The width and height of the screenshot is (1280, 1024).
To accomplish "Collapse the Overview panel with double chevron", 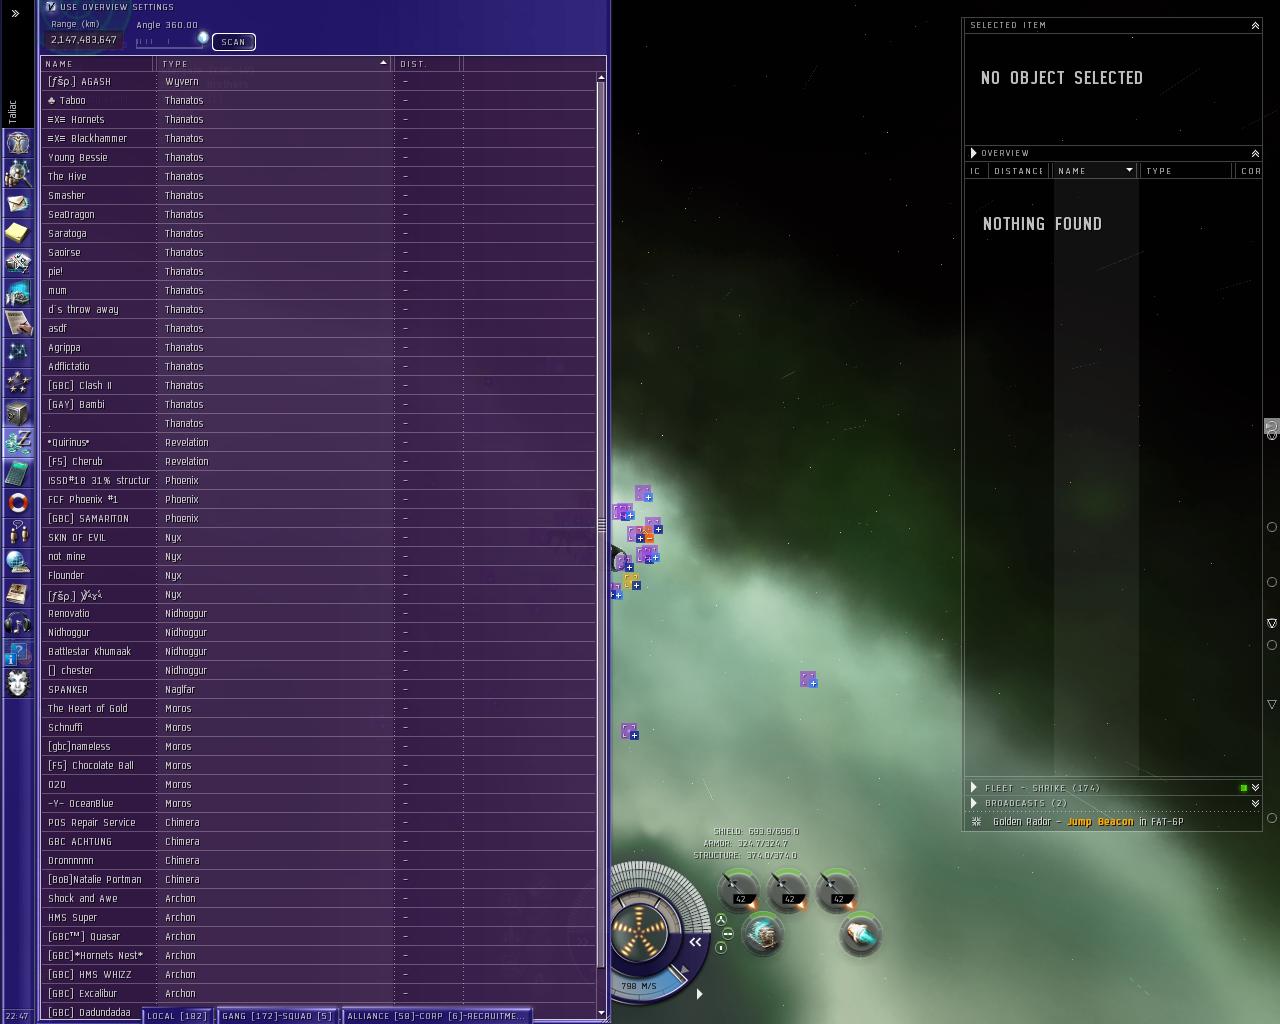I will click(1255, 153).
